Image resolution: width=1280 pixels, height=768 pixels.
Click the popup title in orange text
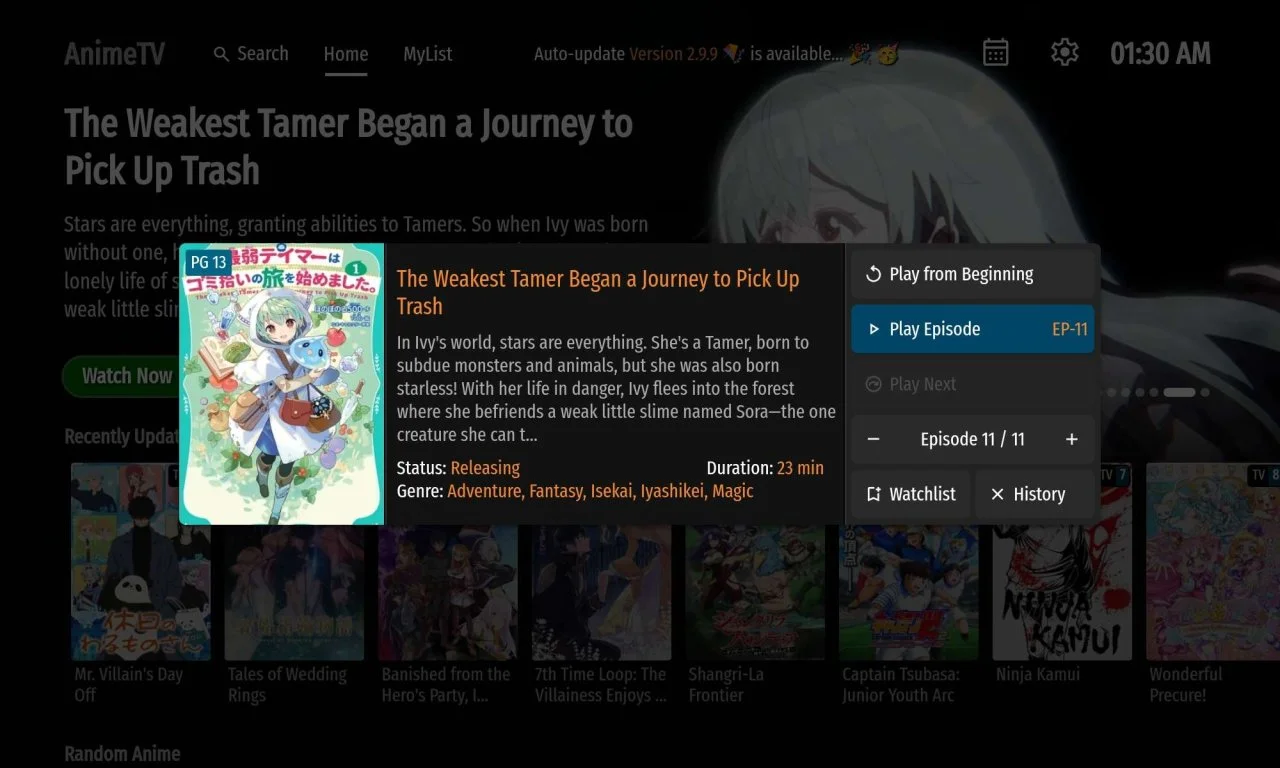click(x=598, y=292)
